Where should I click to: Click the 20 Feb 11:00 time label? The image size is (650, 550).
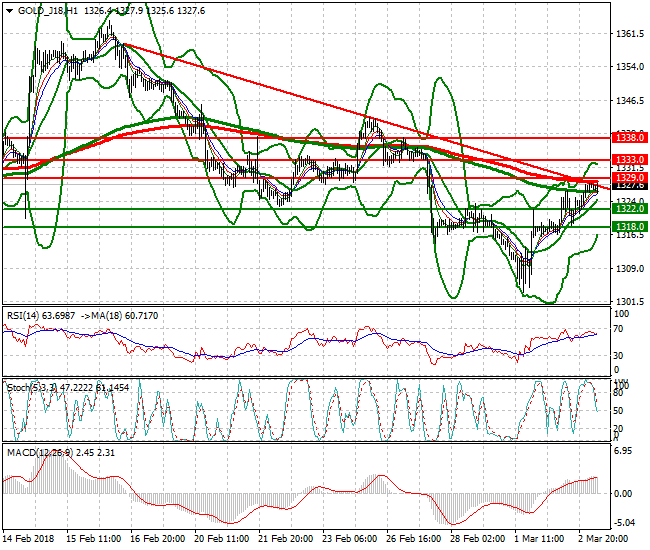(222, 539)
